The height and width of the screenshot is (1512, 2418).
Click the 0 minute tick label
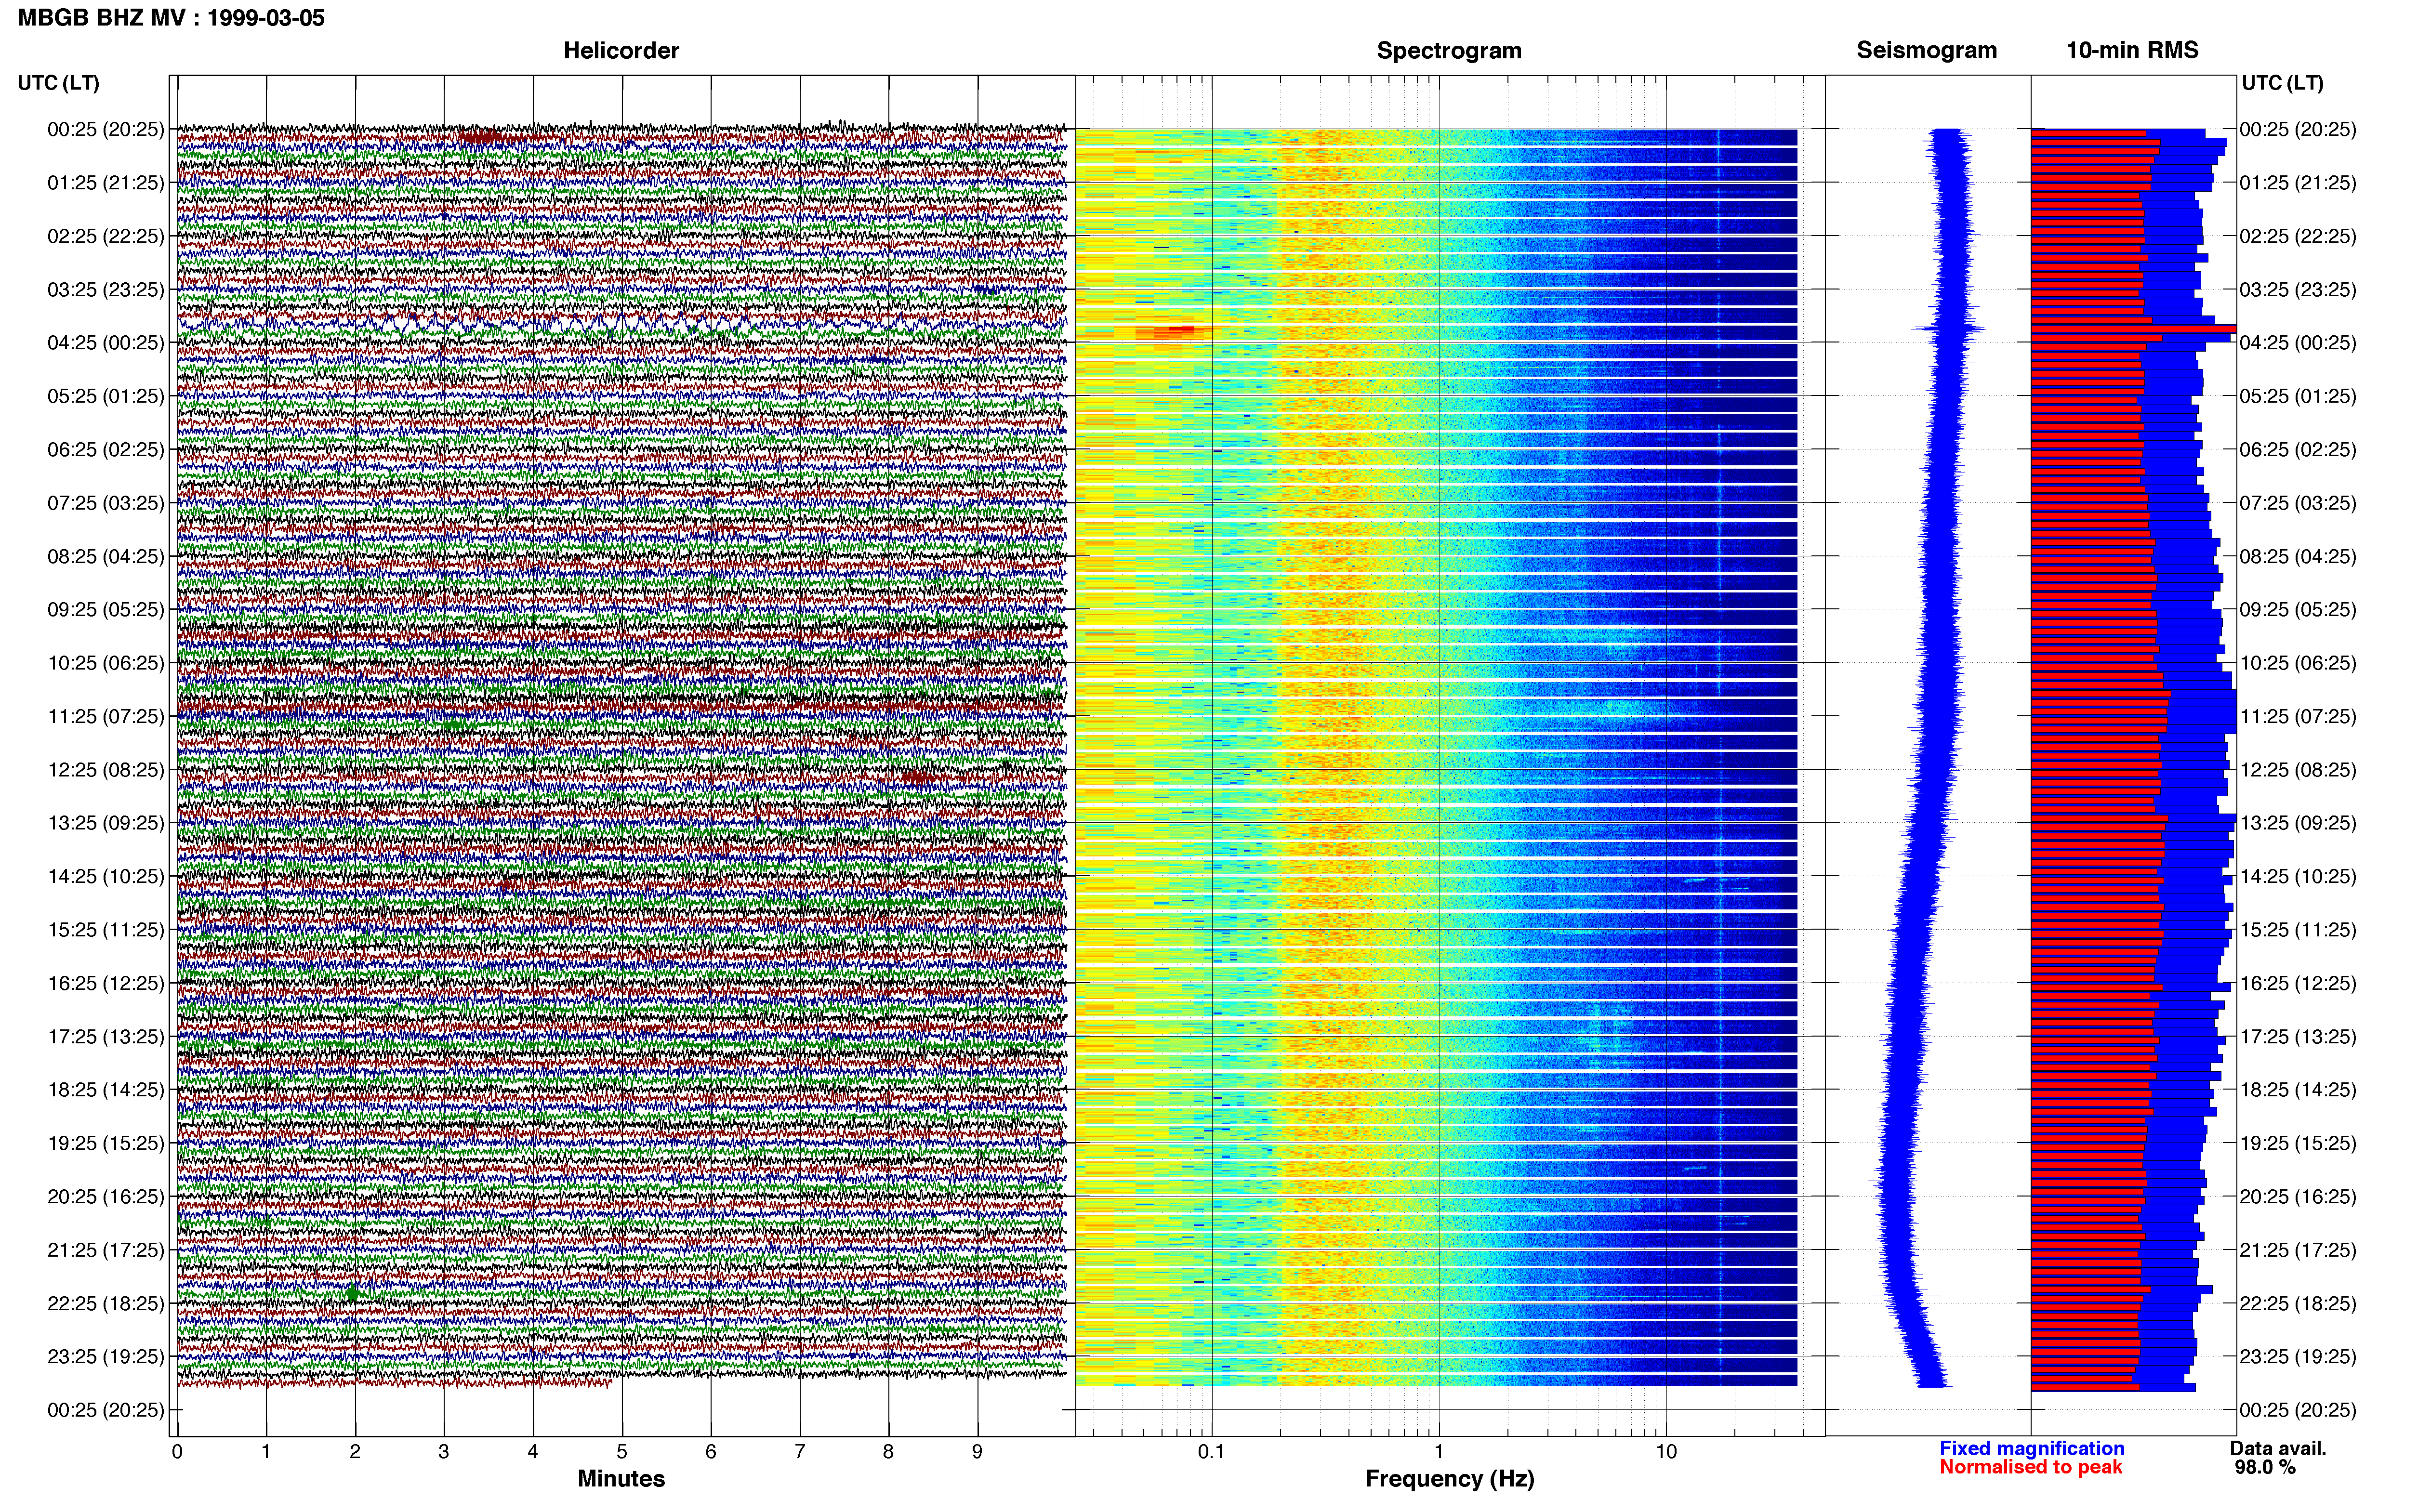[x=177, y=1451]
